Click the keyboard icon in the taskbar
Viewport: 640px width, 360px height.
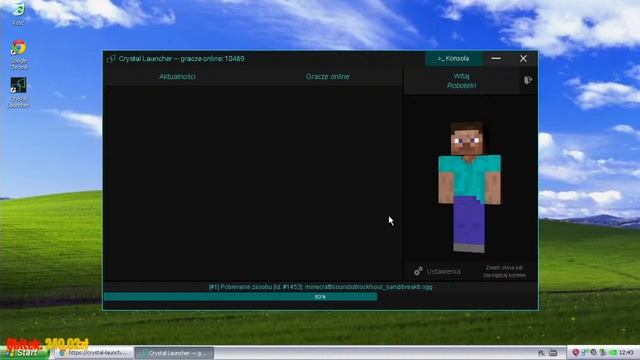pos(553,353)
